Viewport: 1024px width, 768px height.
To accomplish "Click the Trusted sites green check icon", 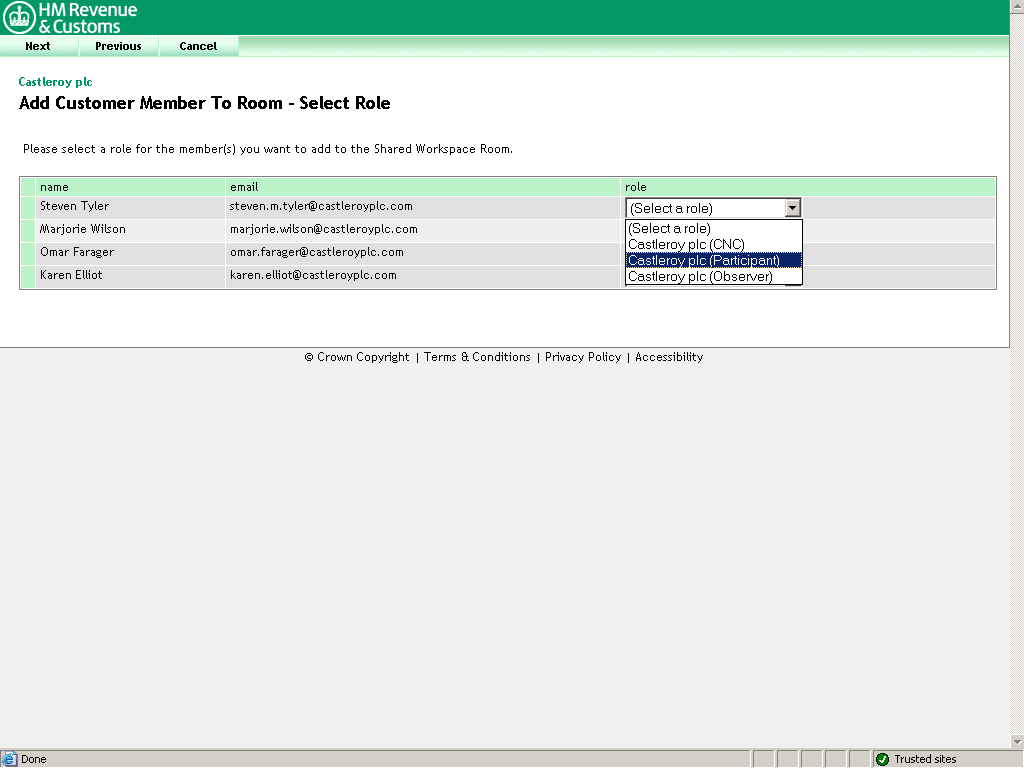I will click(x=882, y=759).
